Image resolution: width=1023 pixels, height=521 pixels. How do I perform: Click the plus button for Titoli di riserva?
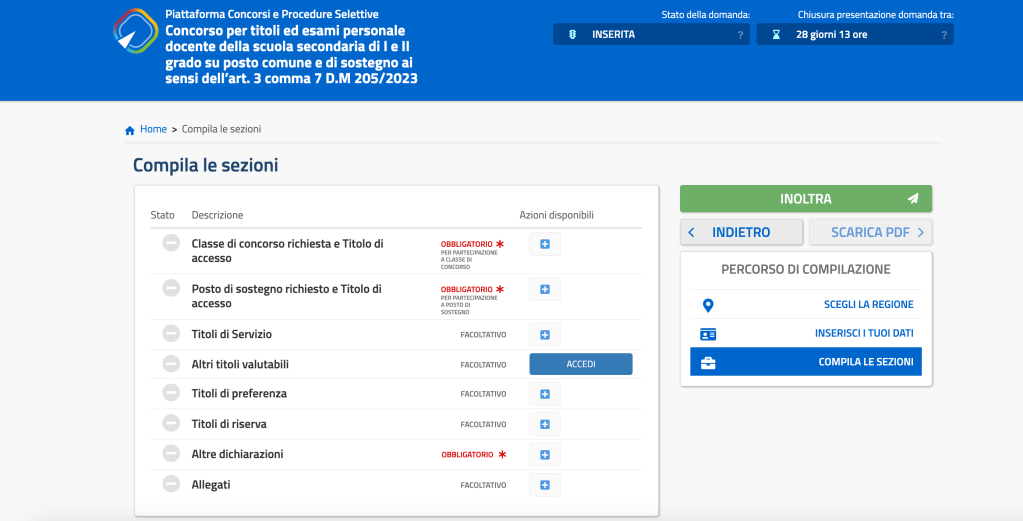(545, 424)
